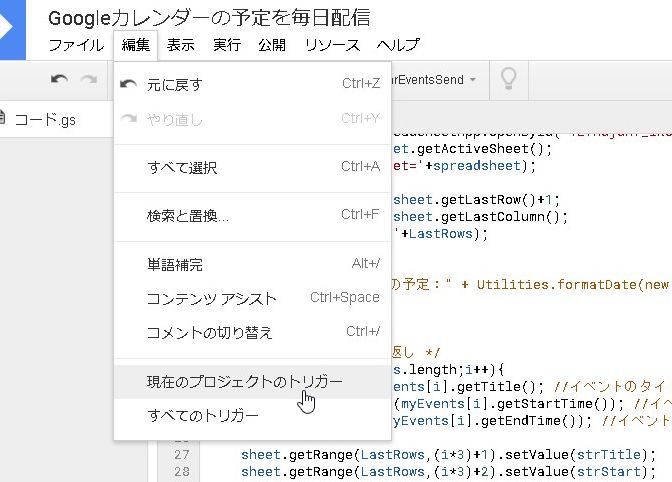Click the undo arrow in the toolbar

click(x=60, y=79)
